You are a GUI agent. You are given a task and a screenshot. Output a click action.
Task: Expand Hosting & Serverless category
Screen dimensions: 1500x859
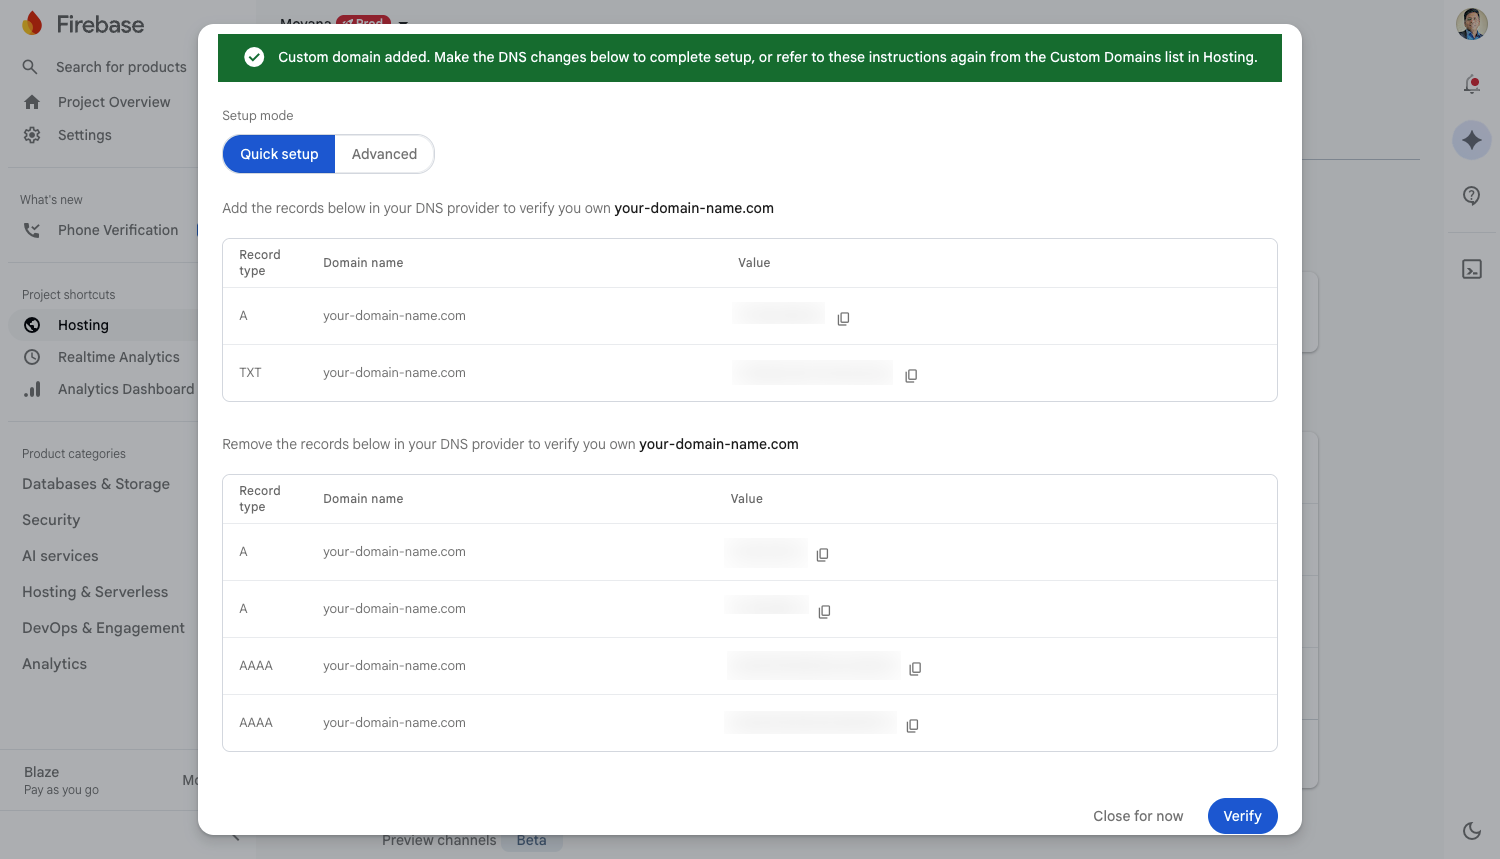(x=95, y=592)
